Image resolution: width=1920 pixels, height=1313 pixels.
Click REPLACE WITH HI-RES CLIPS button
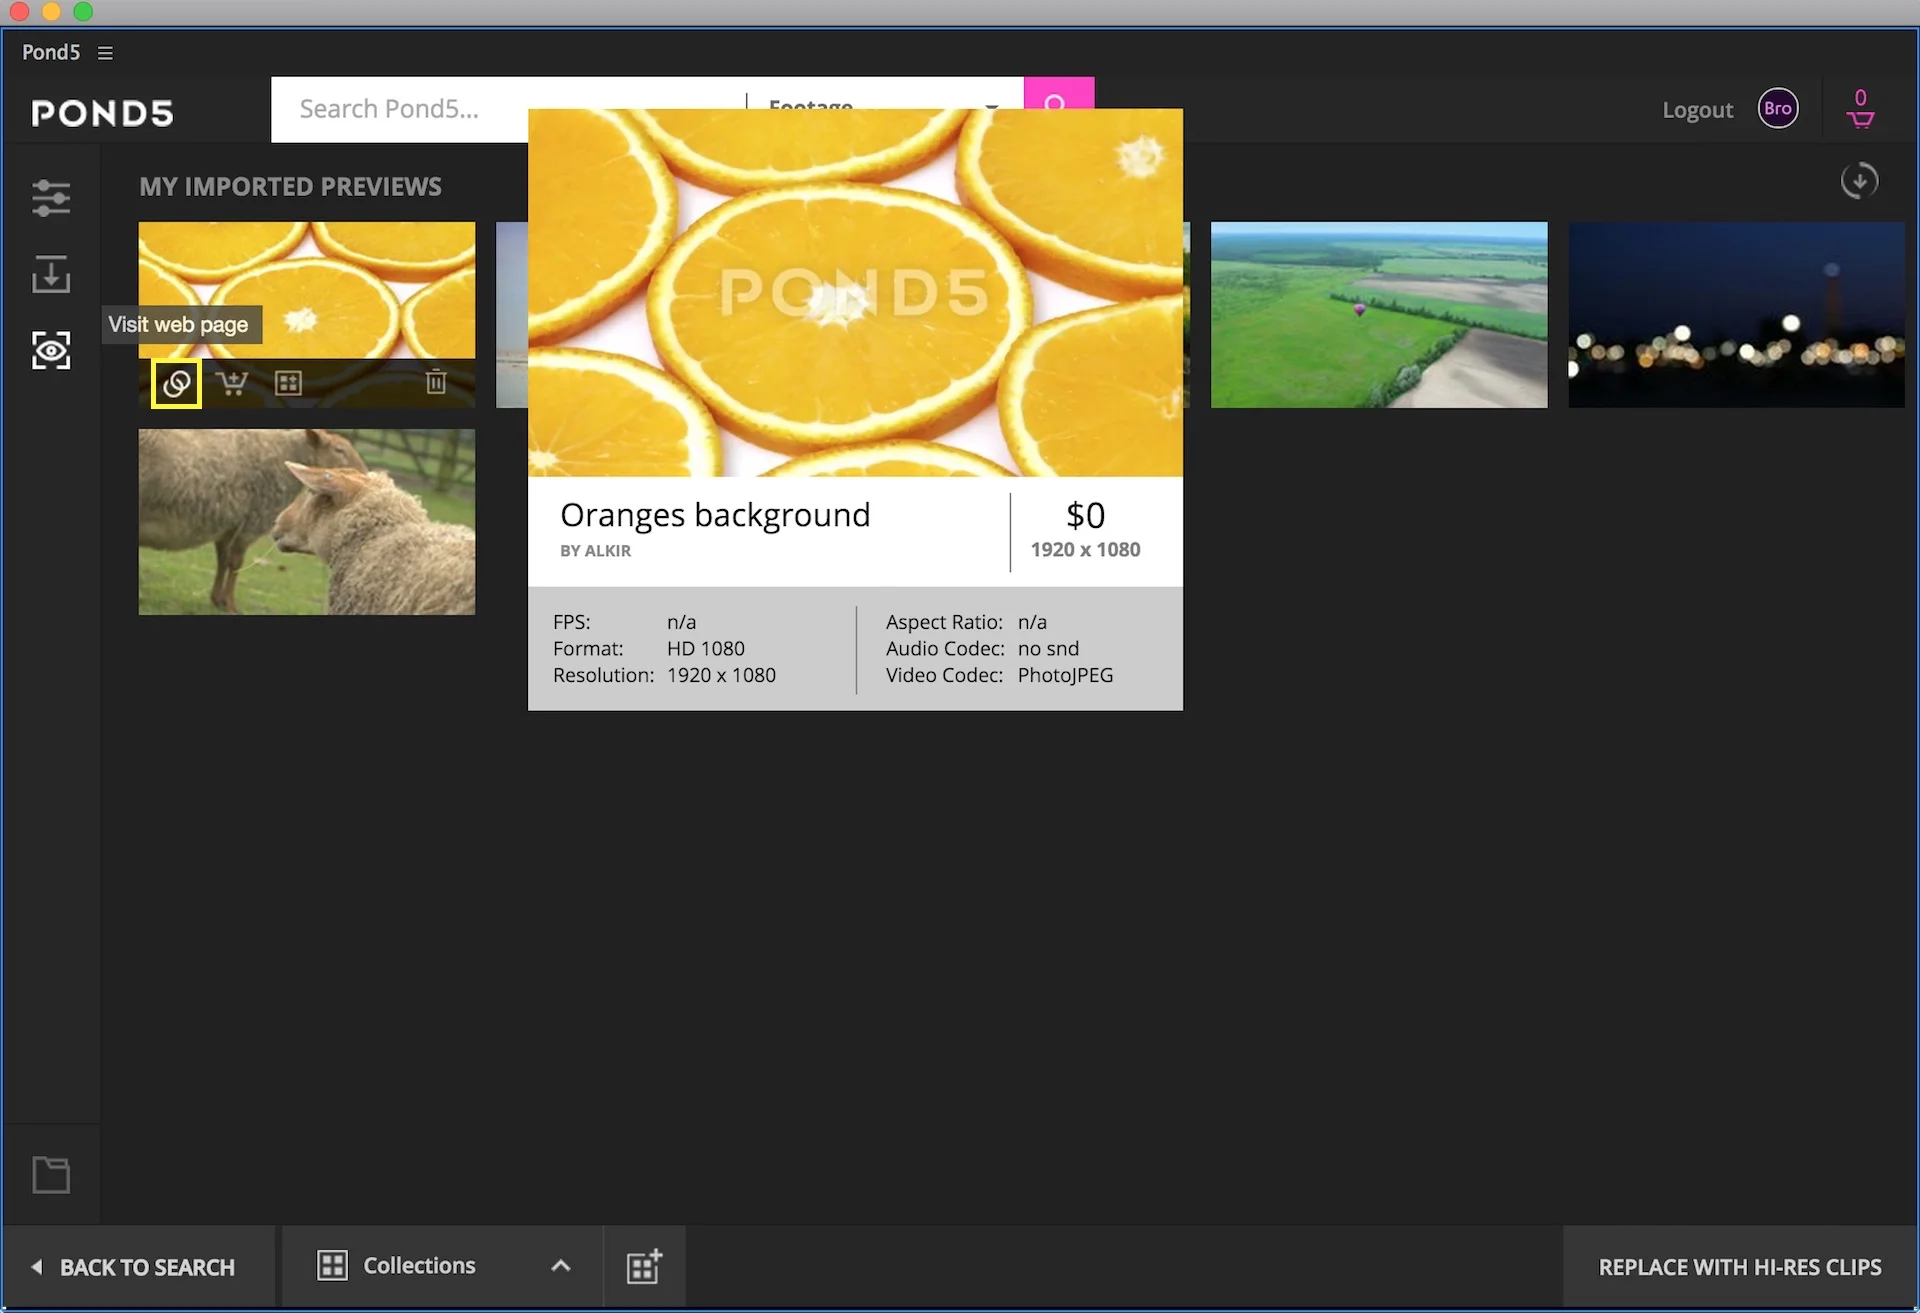[1739, 1267]
